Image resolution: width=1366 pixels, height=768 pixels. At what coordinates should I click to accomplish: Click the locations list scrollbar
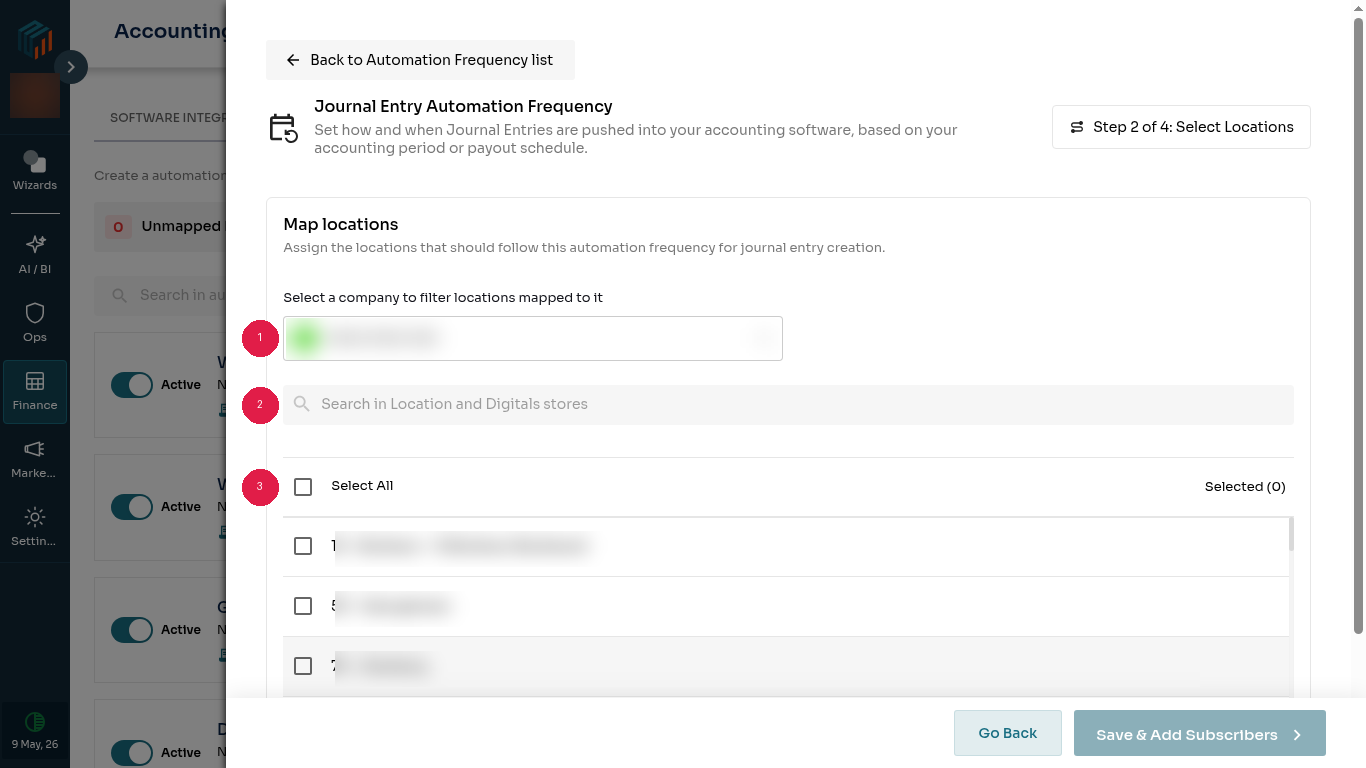pos(1291,534)
